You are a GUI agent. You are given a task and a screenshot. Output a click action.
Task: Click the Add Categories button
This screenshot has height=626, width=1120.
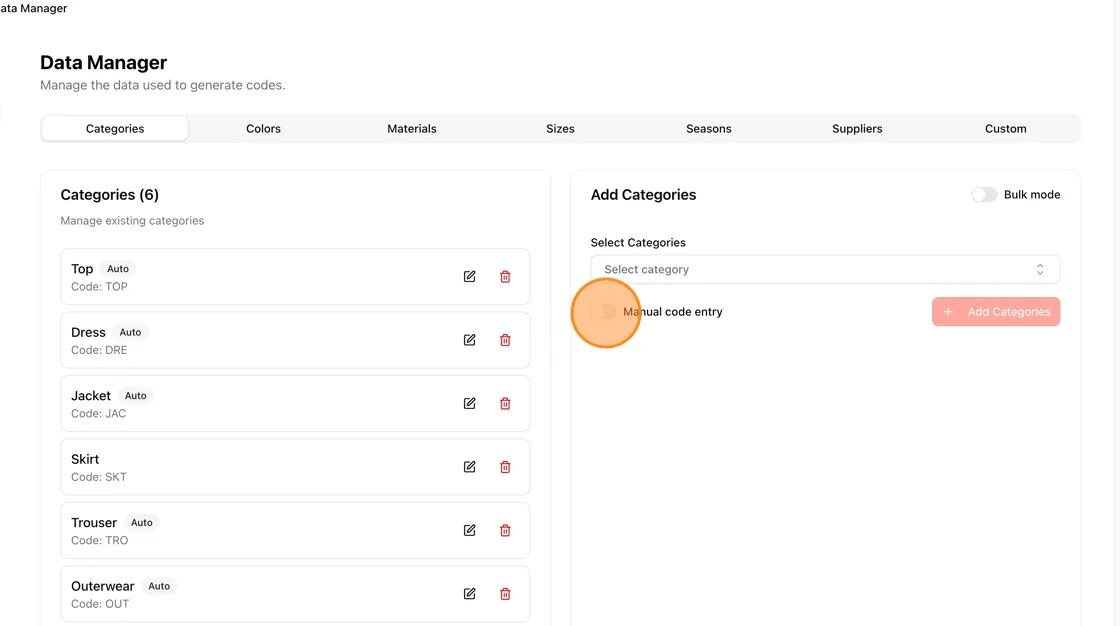coord(996,312)
